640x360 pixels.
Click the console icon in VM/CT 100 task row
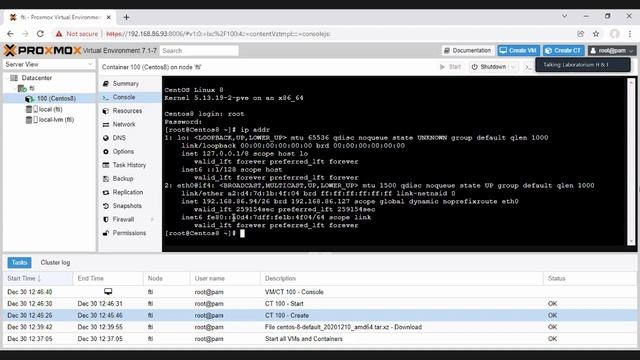pyautogui.click(x=108, y=291)
